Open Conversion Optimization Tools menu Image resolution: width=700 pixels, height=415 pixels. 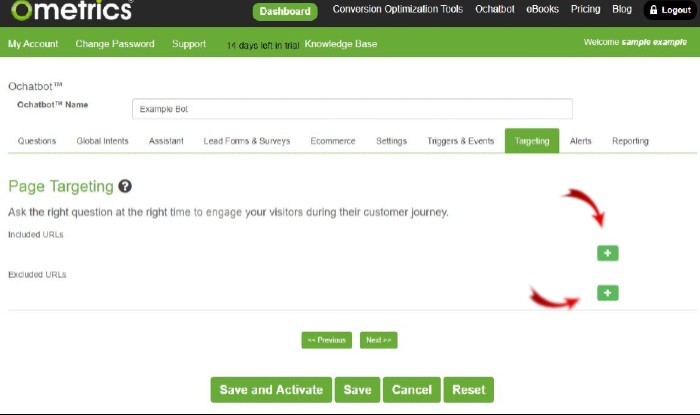(398, 9)
